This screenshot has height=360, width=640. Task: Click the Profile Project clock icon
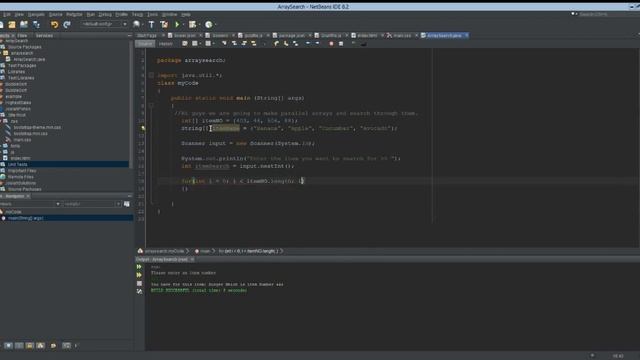tap(209, 24)
